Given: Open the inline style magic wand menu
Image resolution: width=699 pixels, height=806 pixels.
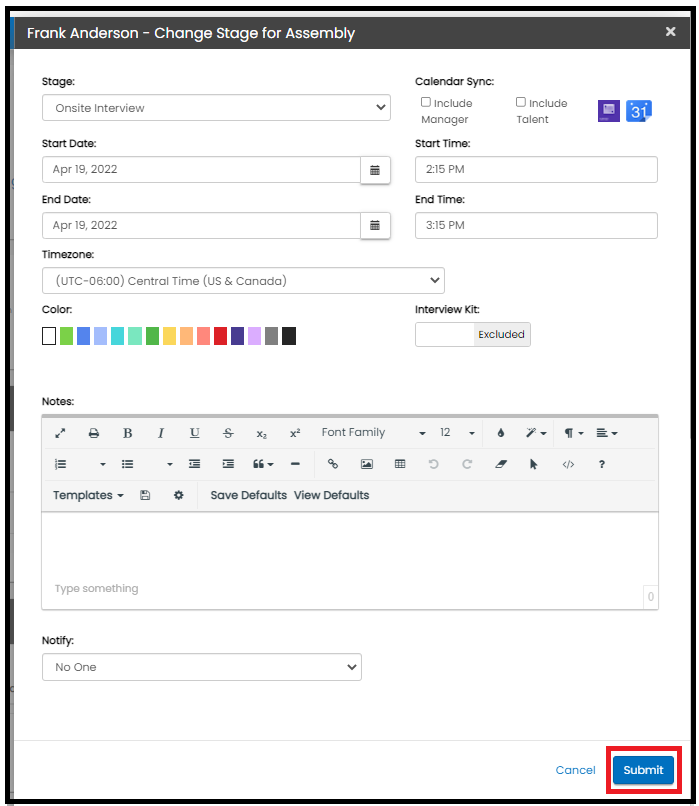Looking at the screenshot, I should 536,433.
